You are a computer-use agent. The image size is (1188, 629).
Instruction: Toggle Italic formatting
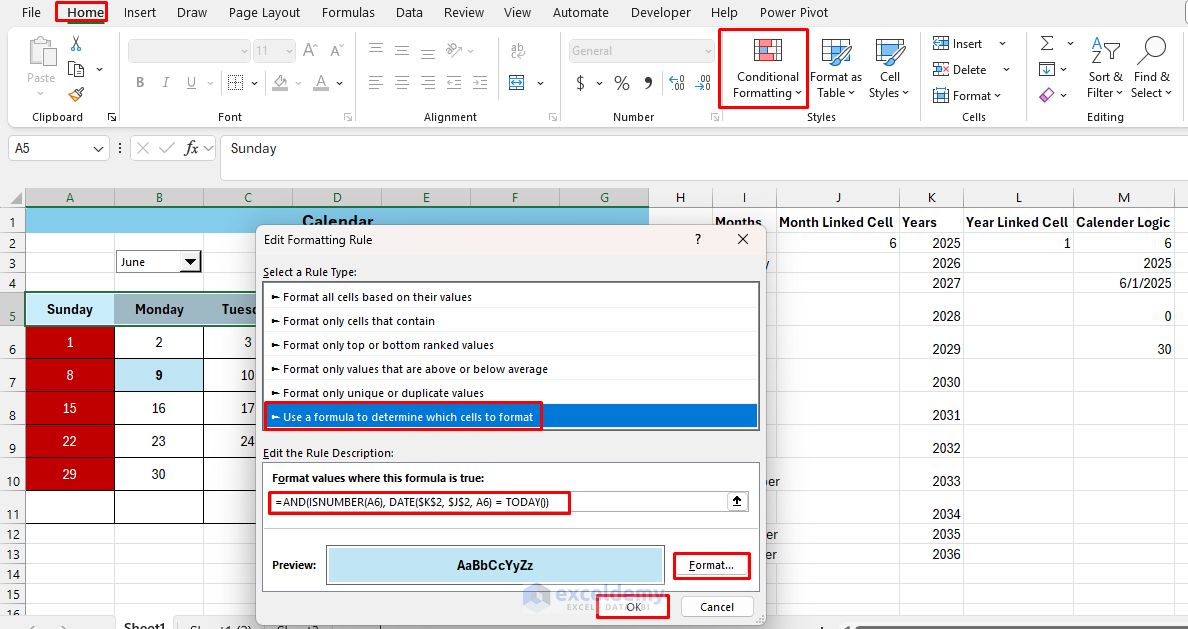165,83
